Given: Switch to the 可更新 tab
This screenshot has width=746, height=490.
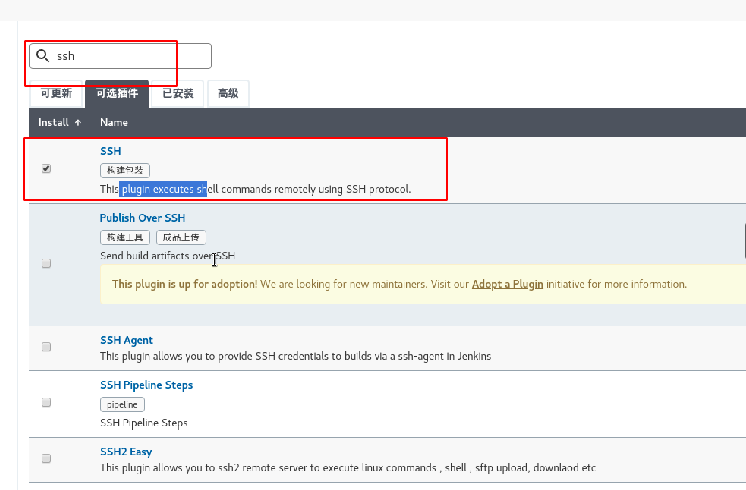Looking at the screenshot, I should 56,93.
